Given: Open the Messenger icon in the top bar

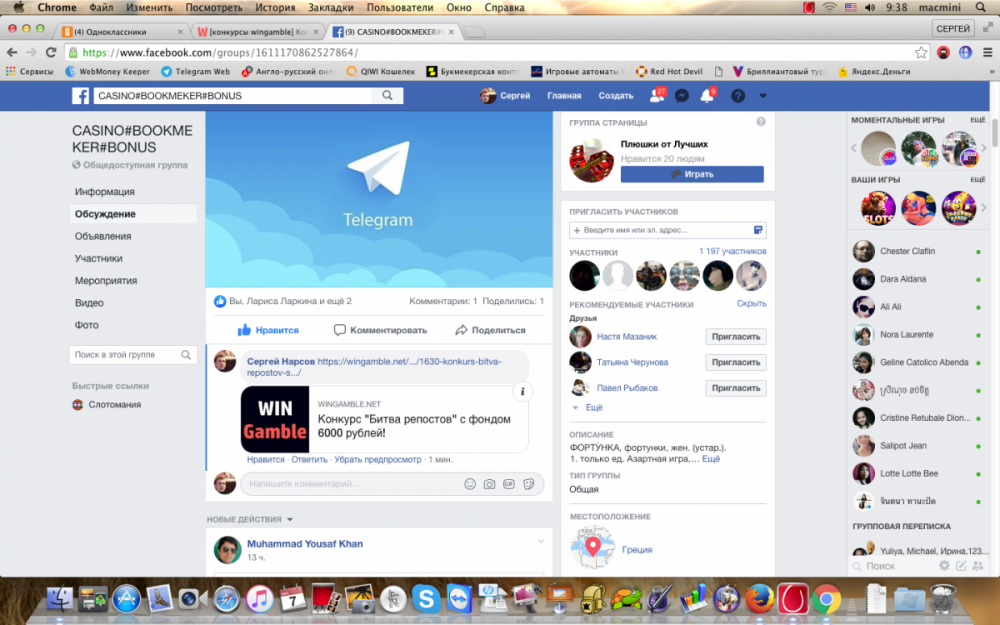Looking at the screenshot, I should pyautogui.click(x=682, y=96).
